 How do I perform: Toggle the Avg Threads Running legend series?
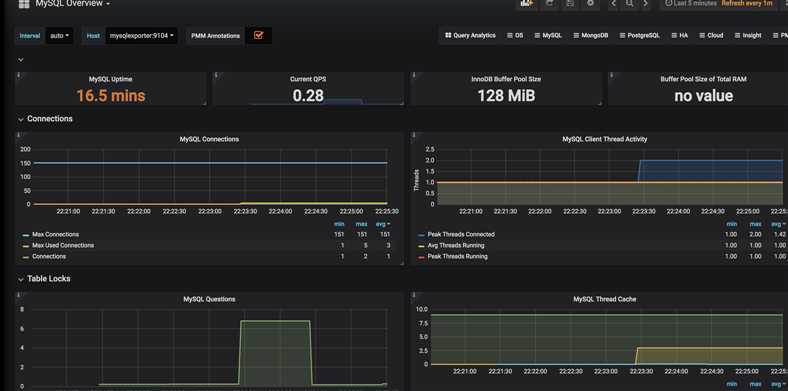(456, 246)
